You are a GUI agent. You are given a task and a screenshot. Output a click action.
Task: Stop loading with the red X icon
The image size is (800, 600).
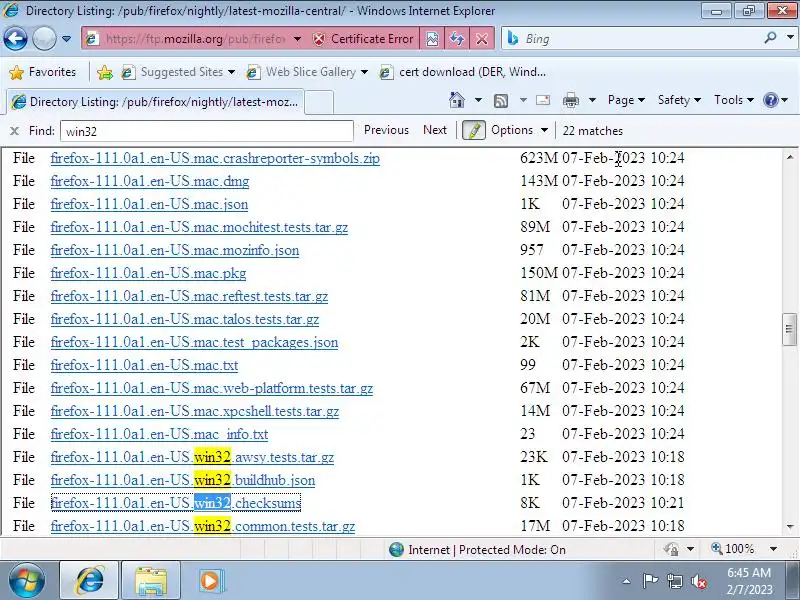point(481,39)
